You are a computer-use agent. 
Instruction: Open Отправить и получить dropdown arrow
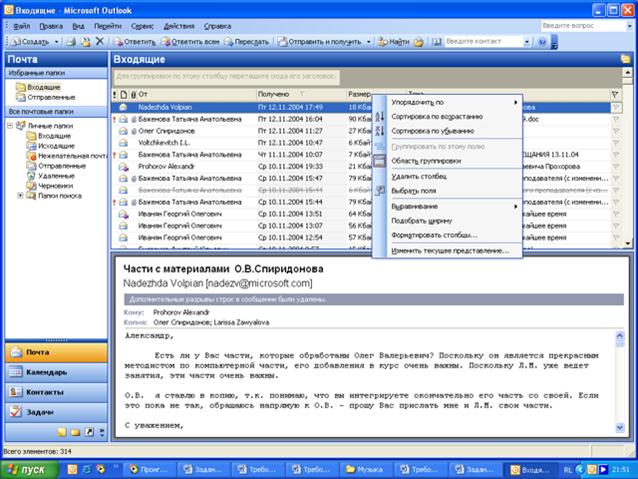368,42
